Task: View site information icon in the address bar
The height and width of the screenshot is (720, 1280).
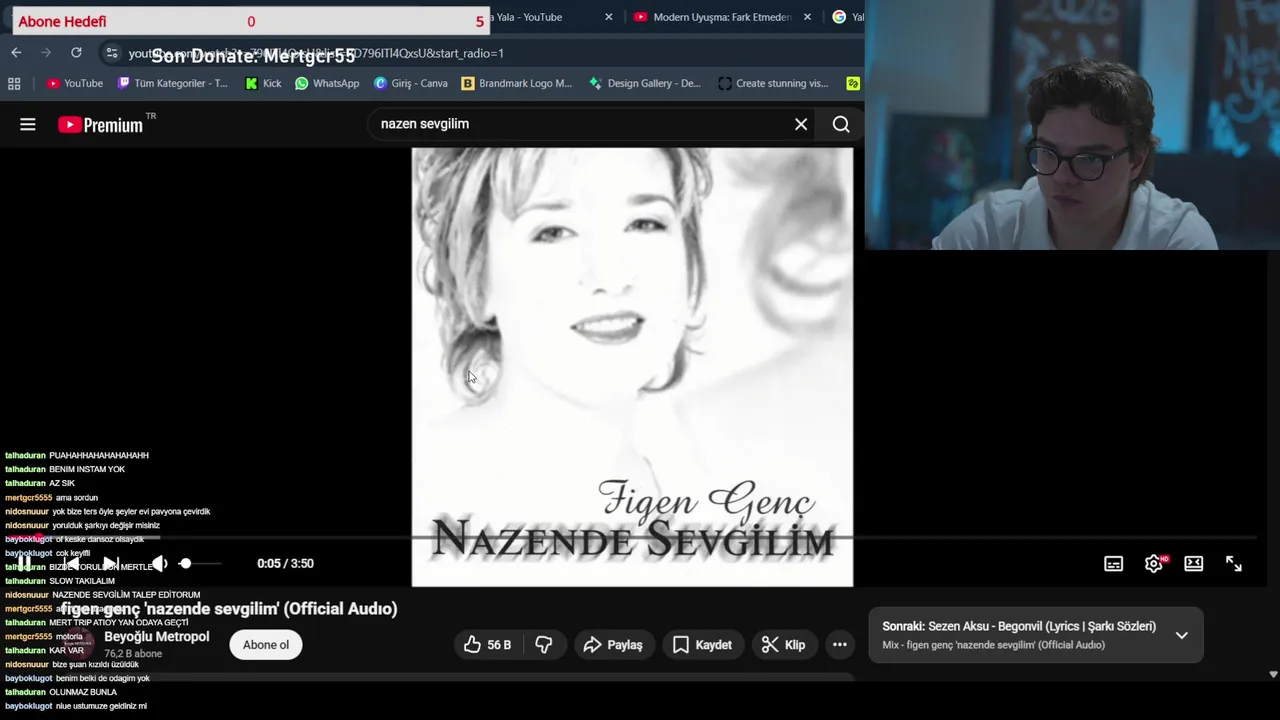Action: pyautogui.click(x=111, y=53)
